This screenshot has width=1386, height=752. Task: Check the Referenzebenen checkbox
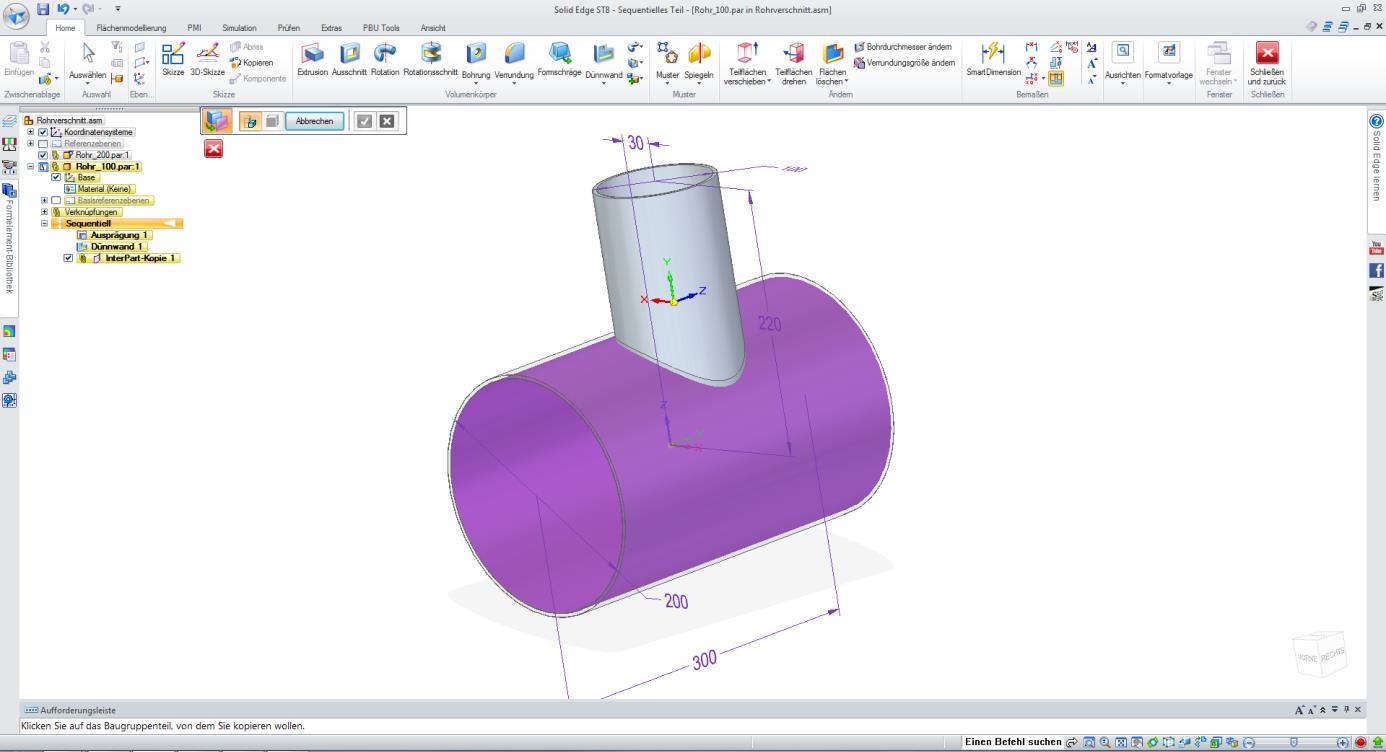[43, 143]
